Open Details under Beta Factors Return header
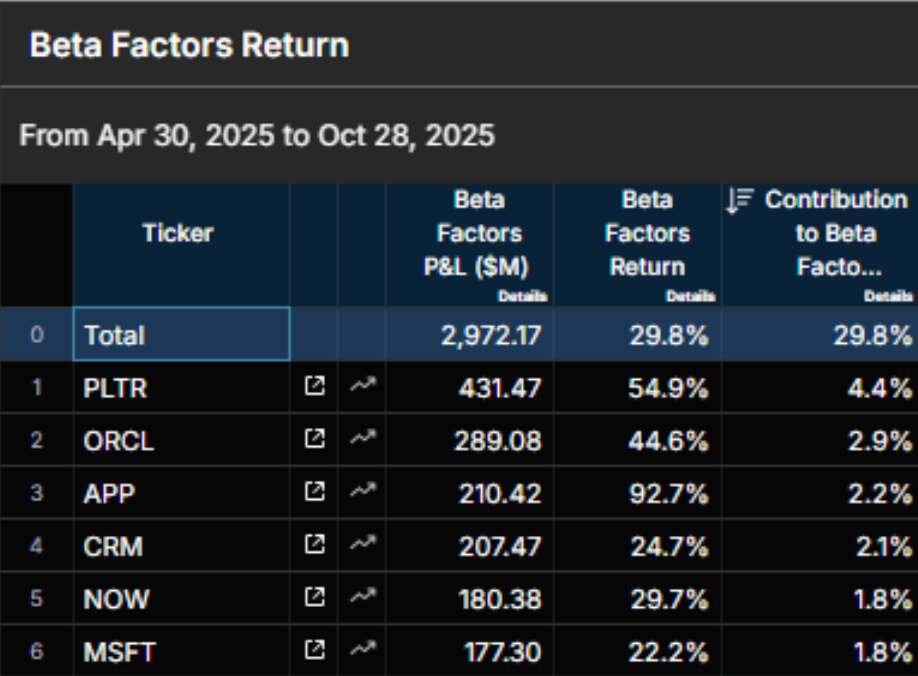This screenshot has width=918, height=676. 690,296
